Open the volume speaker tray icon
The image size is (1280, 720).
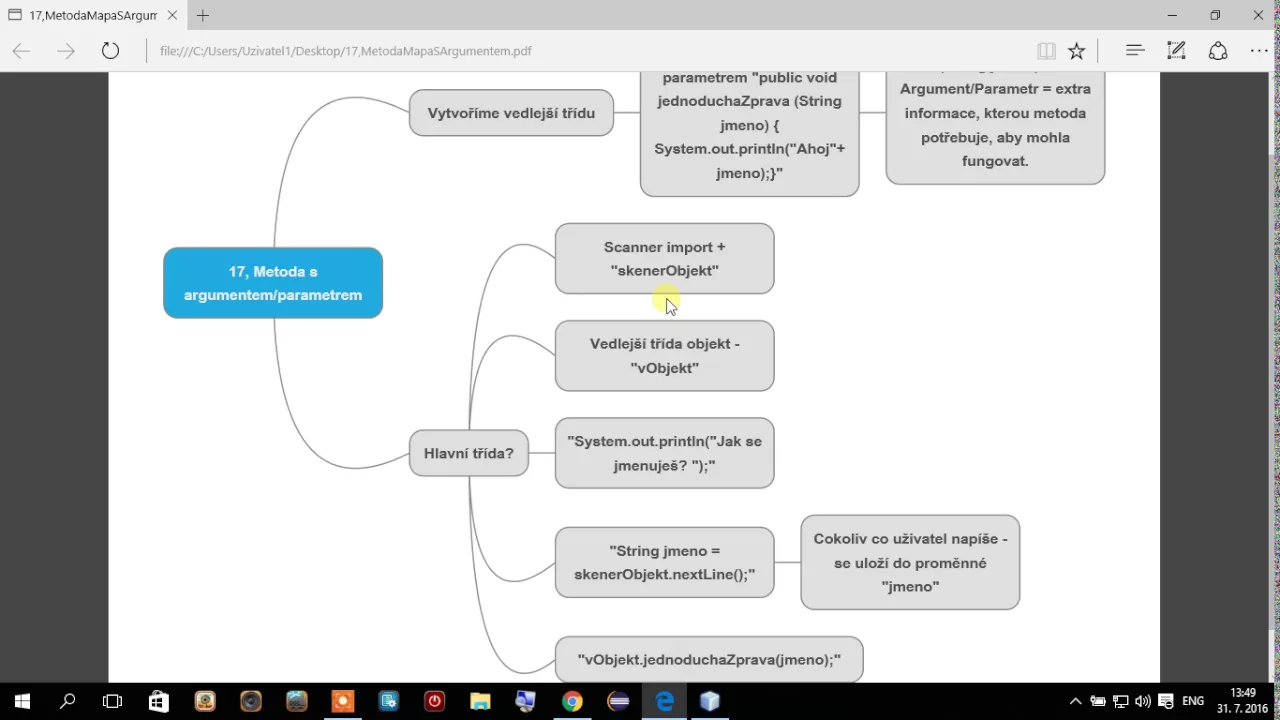(x=1143, y=701)
